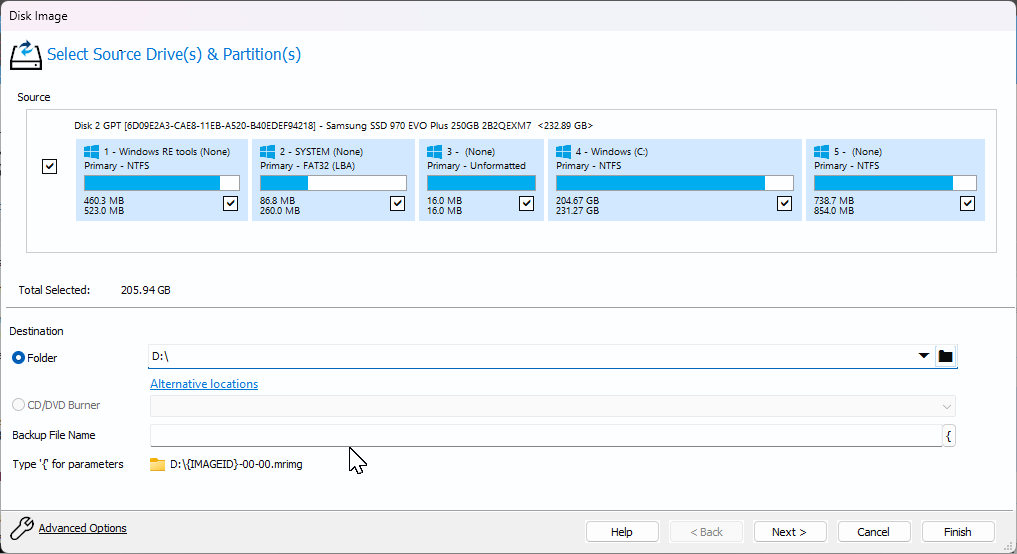
Task: Click Windows logo icon on partition 1
Action: (91, 151)
